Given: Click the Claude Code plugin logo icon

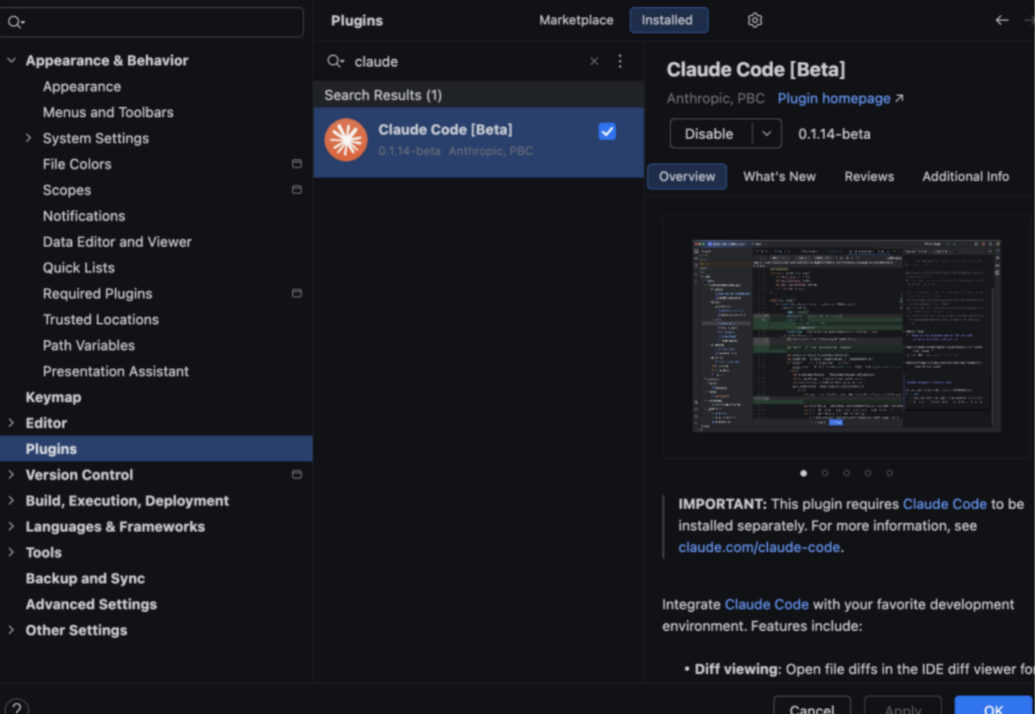Looking at the screenshot, I should tap(346, 140).
